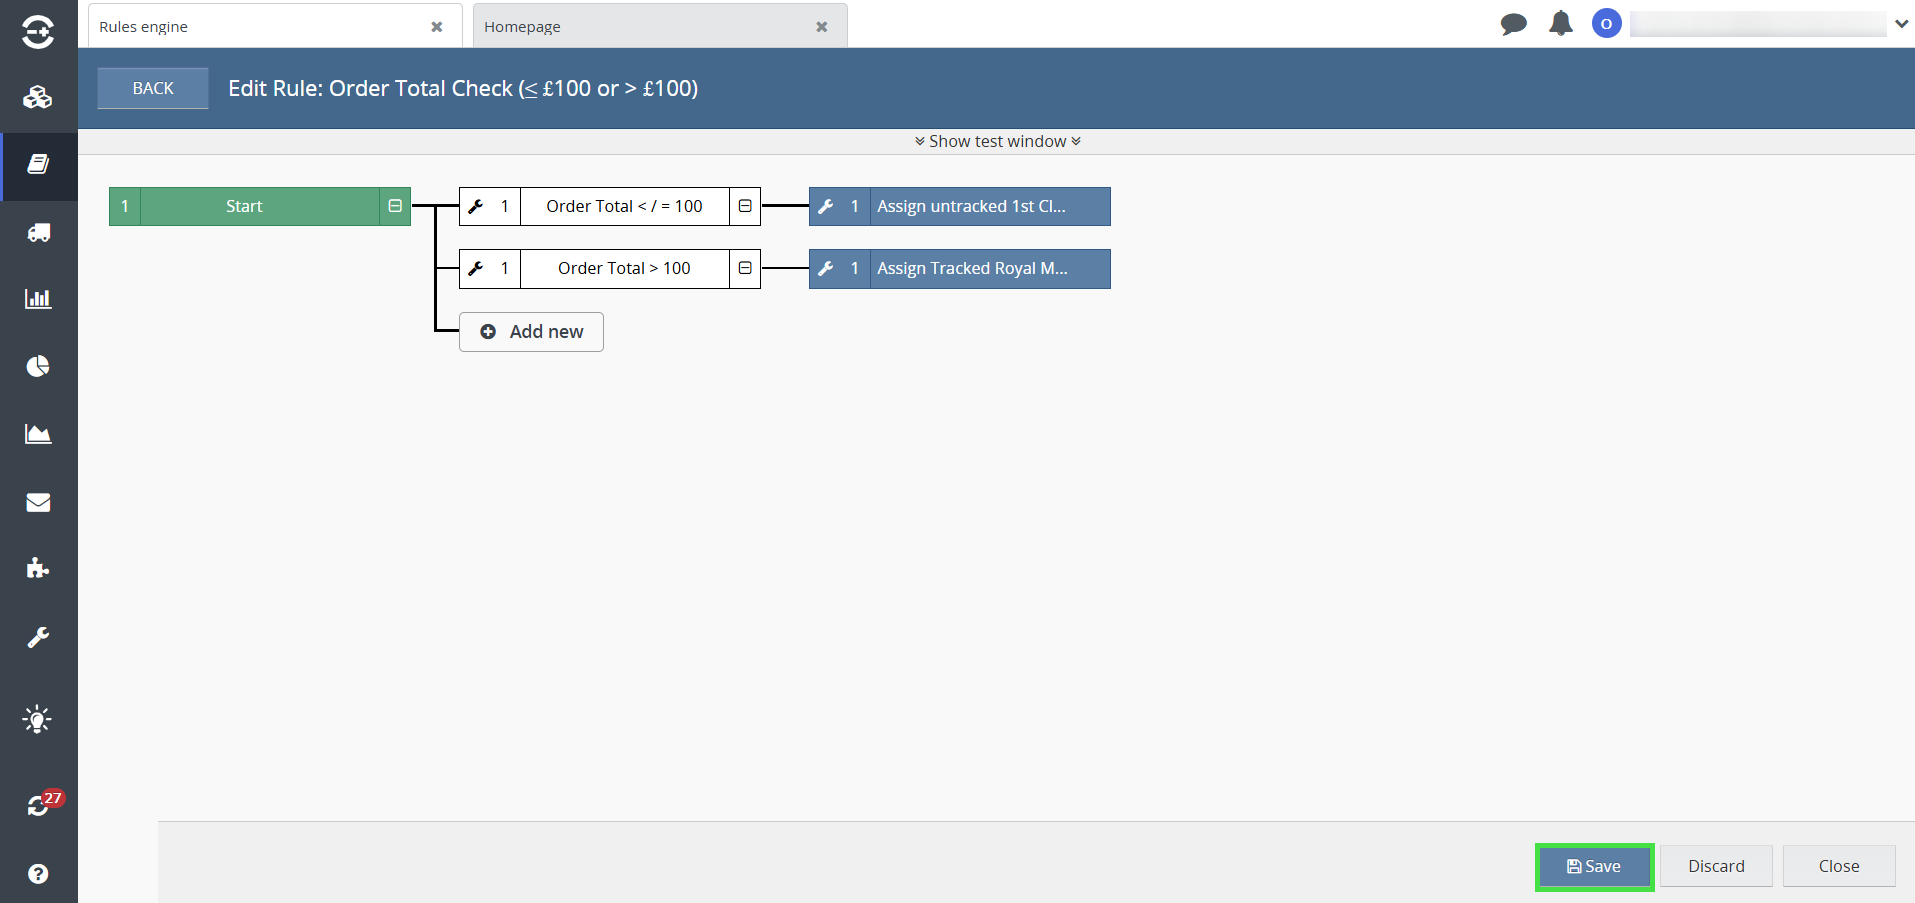1915x903 pixels.
Task: Open the email envelope sidebar icon
Action: click(x=38, y=502)
